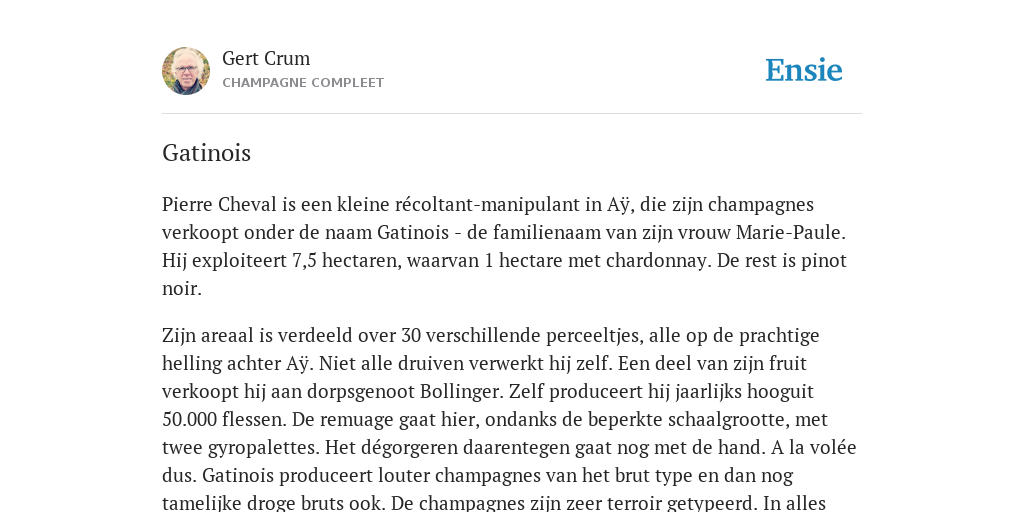1024x512 pixels.
Task: Select the CHAMPAGNE COMPLEET source label
Action: click(303, 83)
